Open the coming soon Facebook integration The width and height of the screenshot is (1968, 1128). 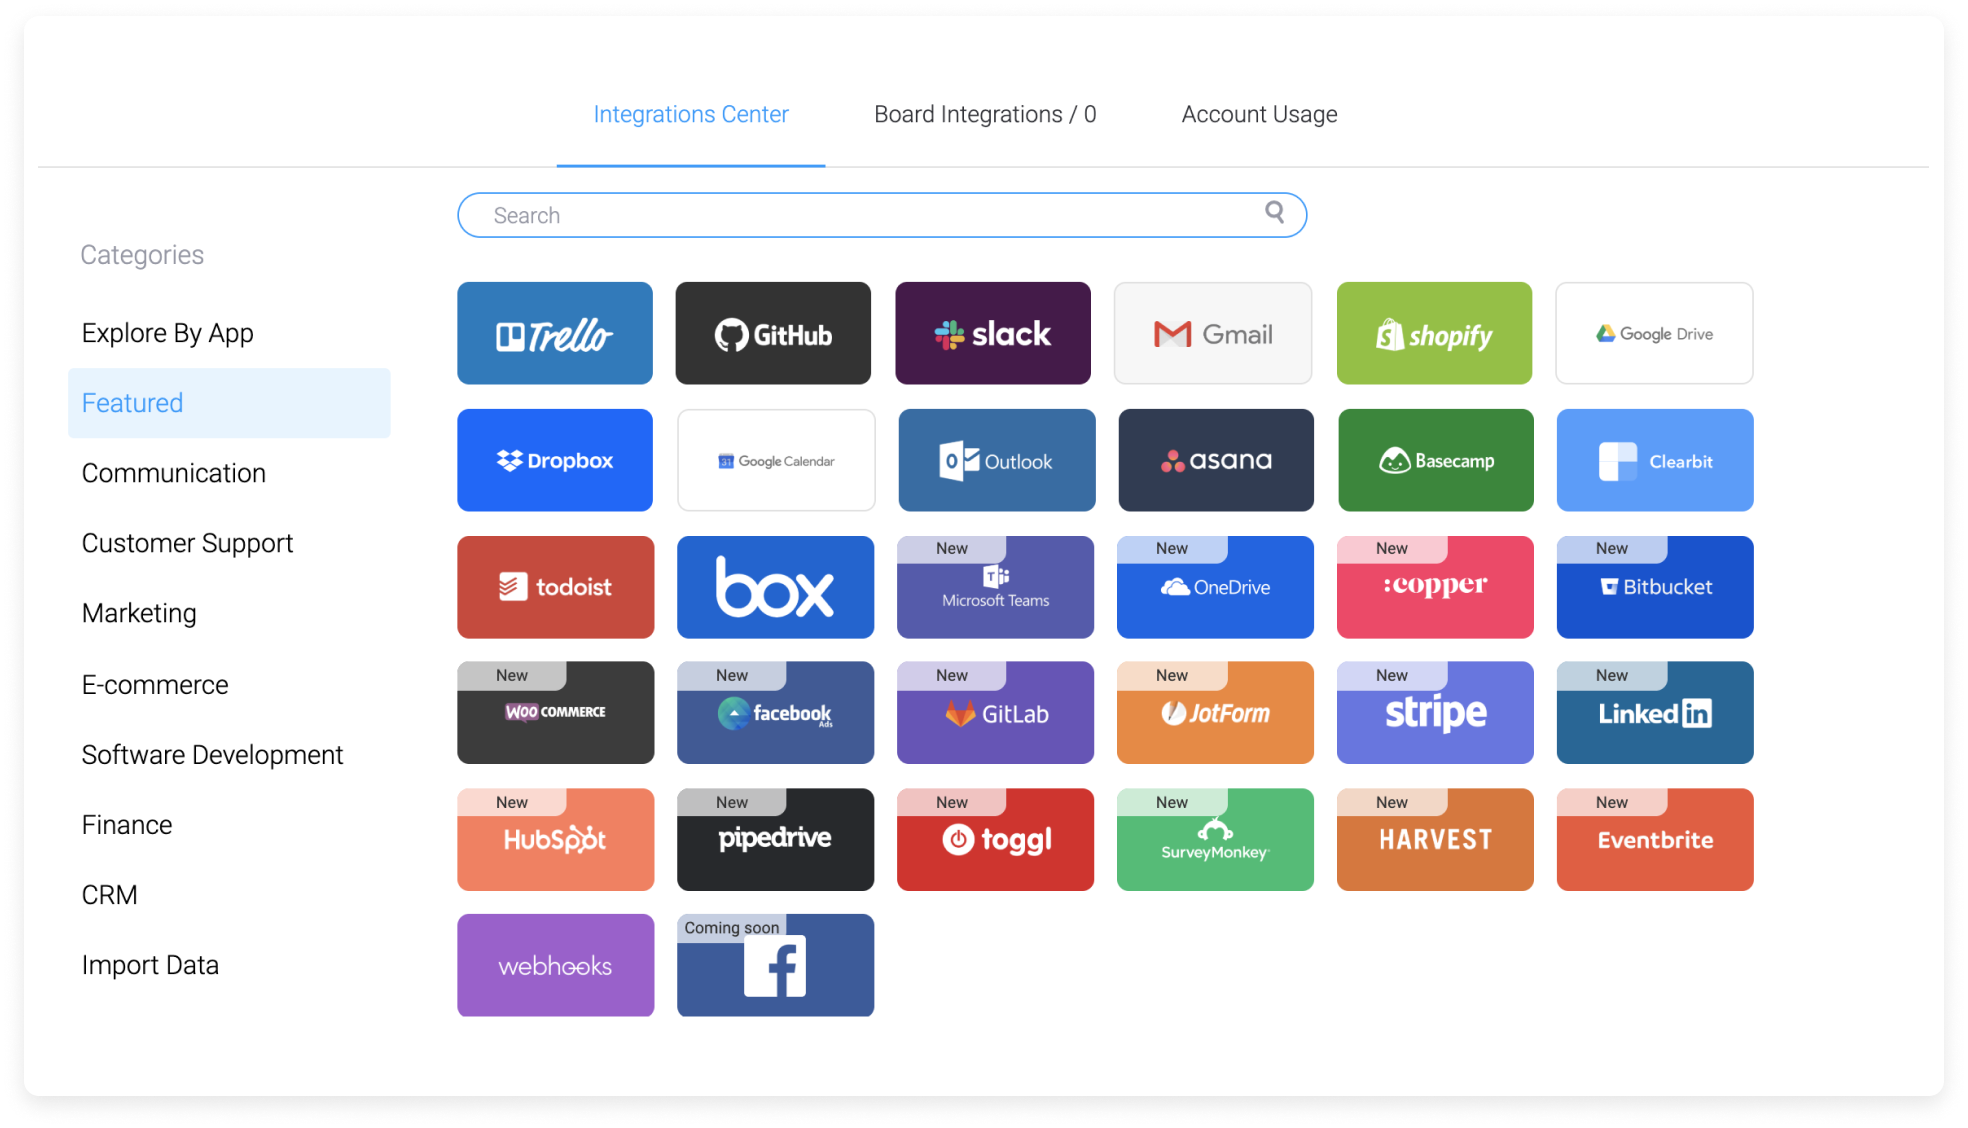click(774, 965)
